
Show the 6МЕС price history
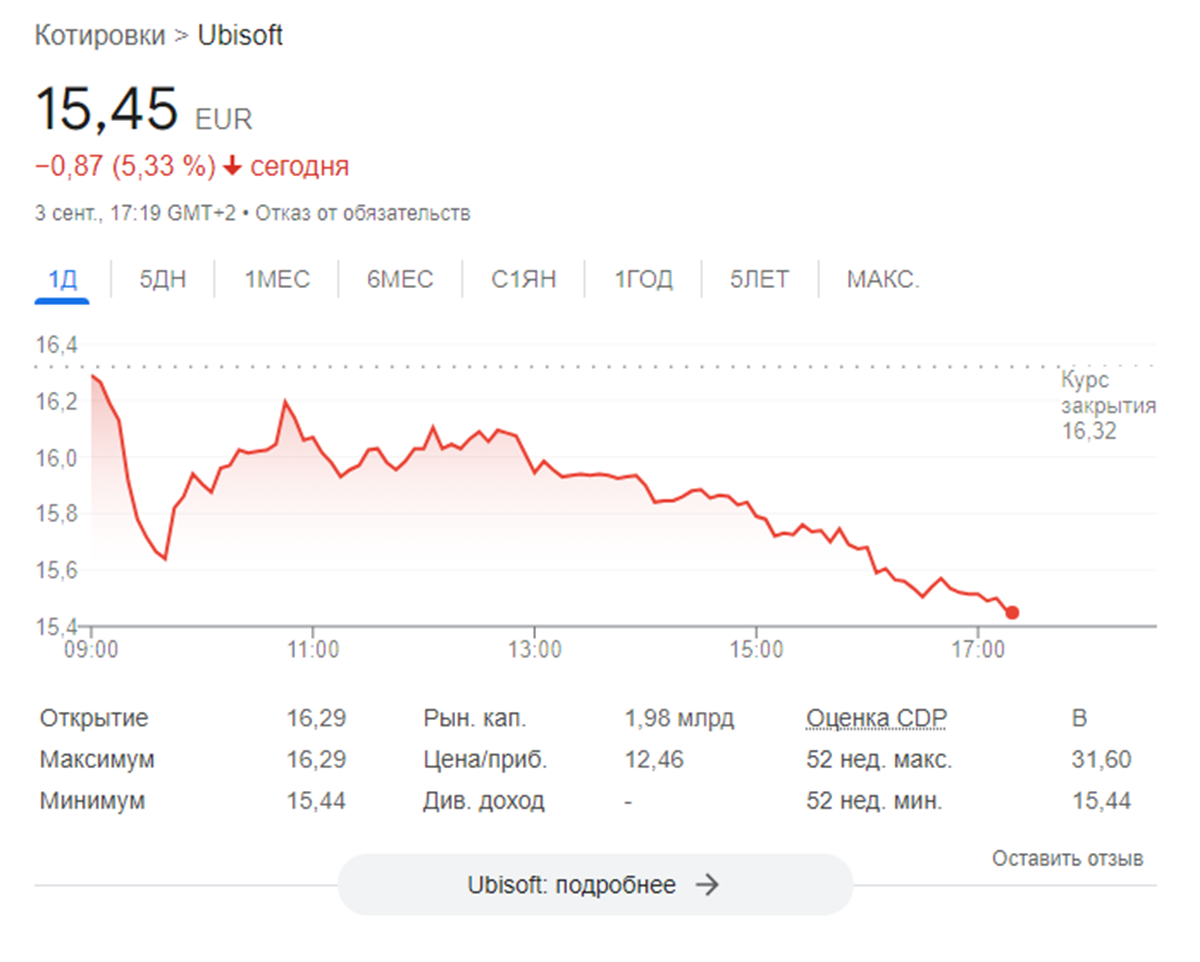click(400, 280)
